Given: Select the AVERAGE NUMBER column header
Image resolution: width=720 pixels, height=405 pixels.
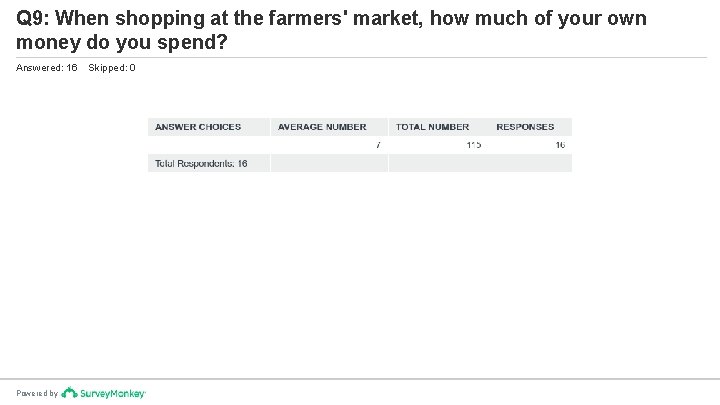Looking at the screenshot, I should 322,127.
